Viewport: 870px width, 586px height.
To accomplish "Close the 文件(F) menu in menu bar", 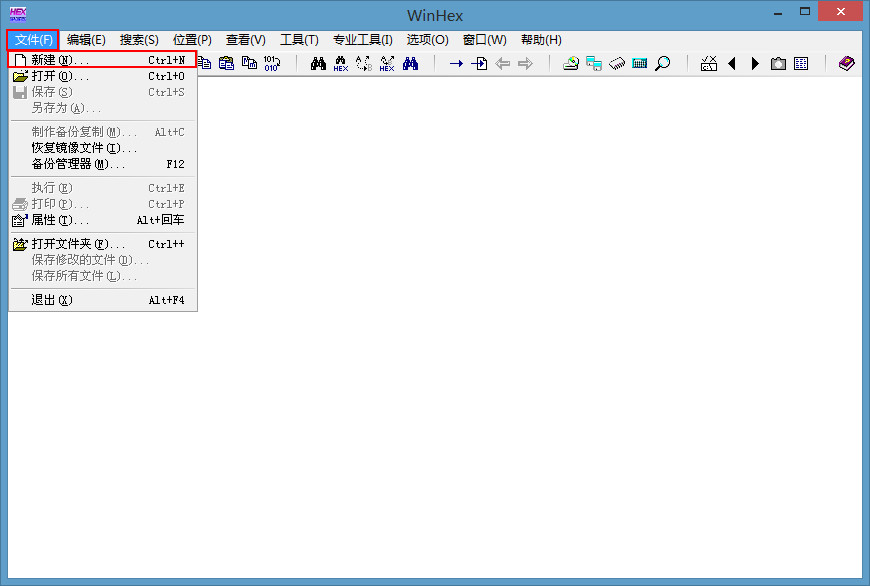I will (33, 40).
